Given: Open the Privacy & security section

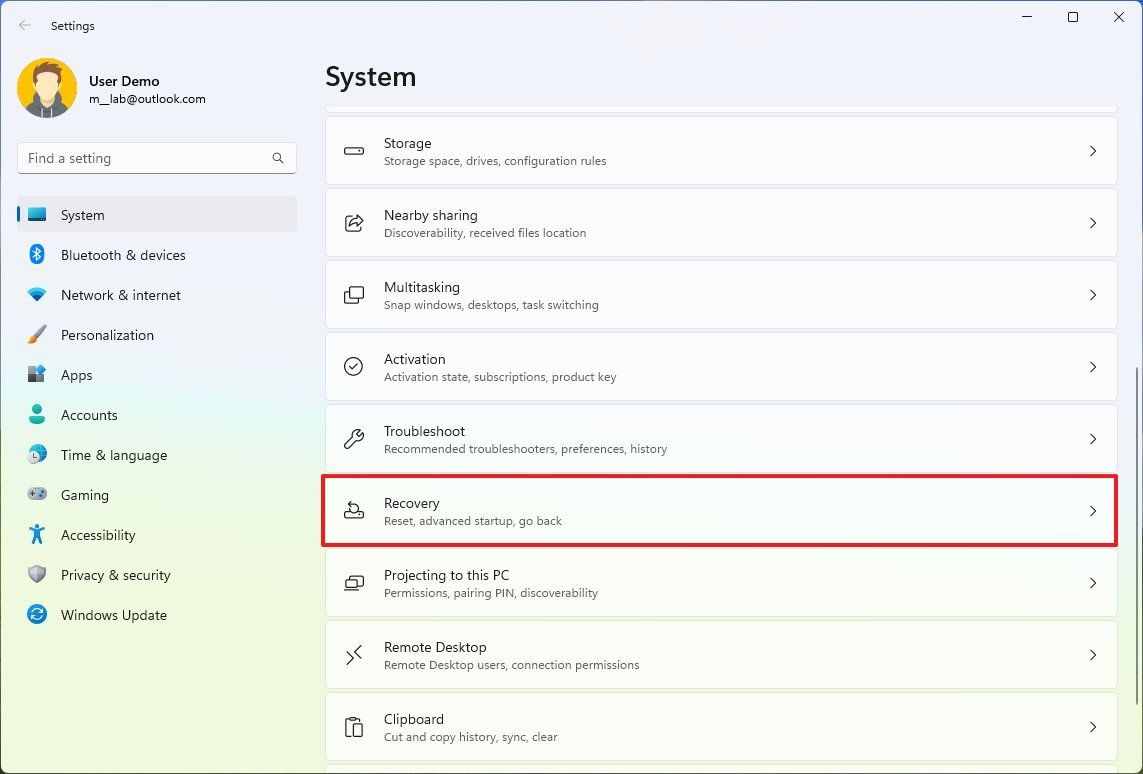Looking at the screenshot, I should (116, 575).
